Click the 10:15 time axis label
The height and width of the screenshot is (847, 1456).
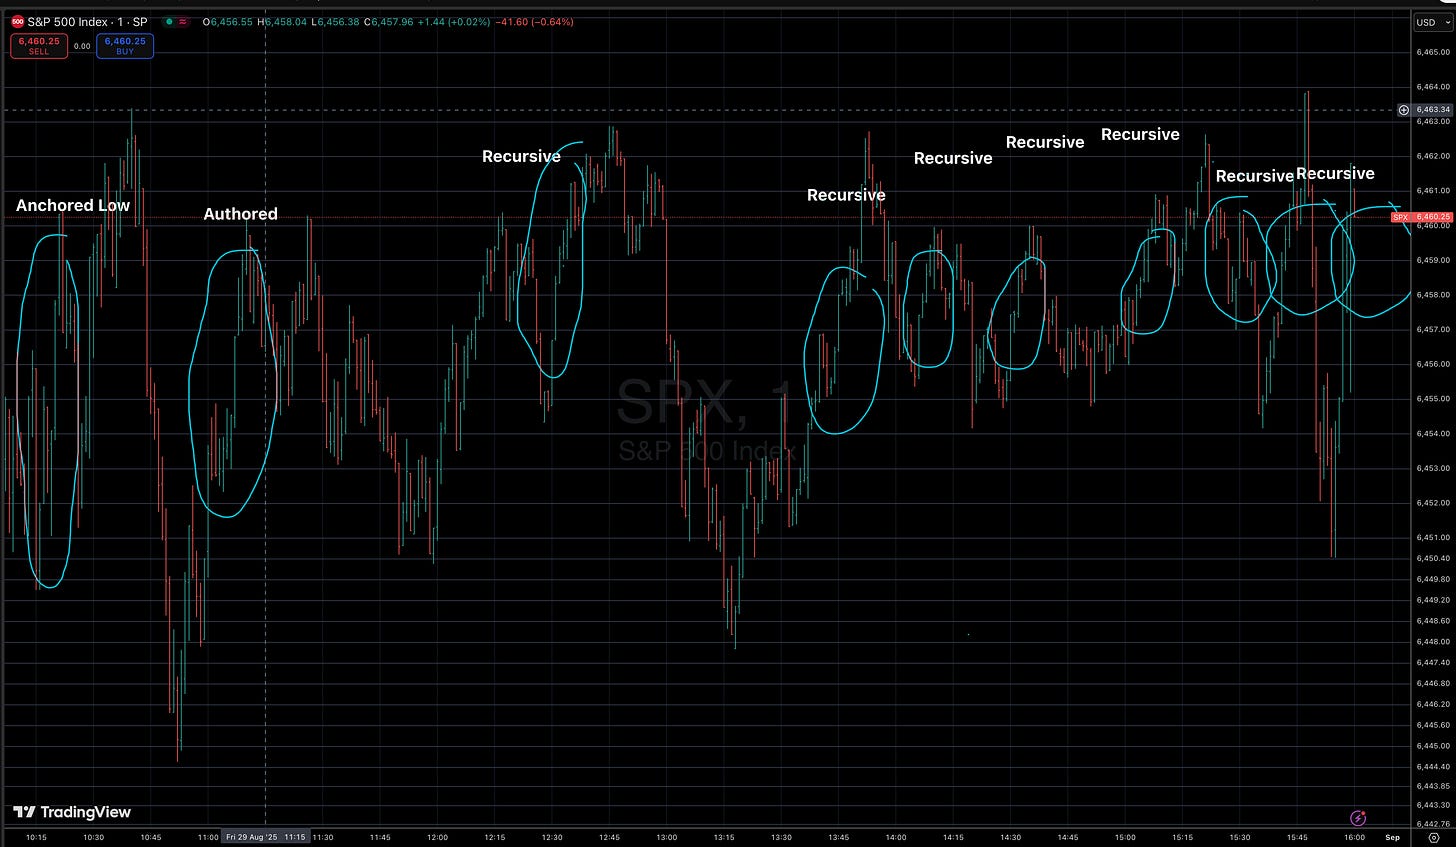click(x=36, y=837)
